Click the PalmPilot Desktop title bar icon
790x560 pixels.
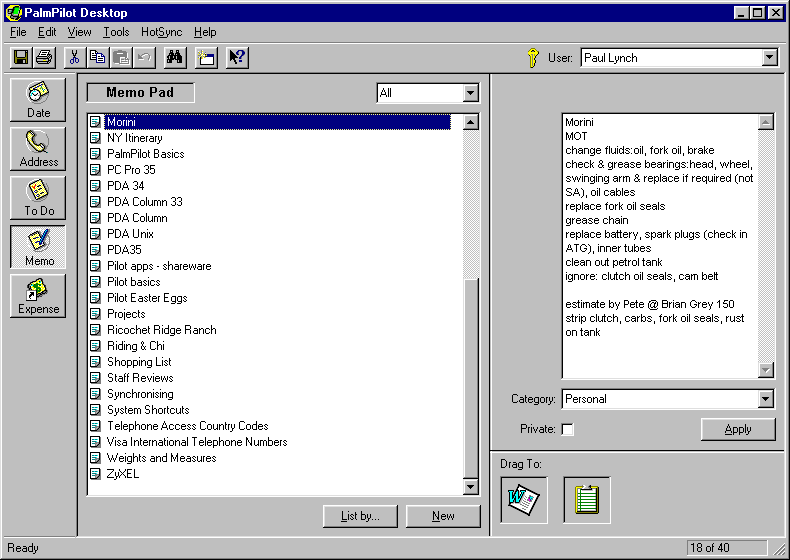pyautogui.click(x=14, y=13)
